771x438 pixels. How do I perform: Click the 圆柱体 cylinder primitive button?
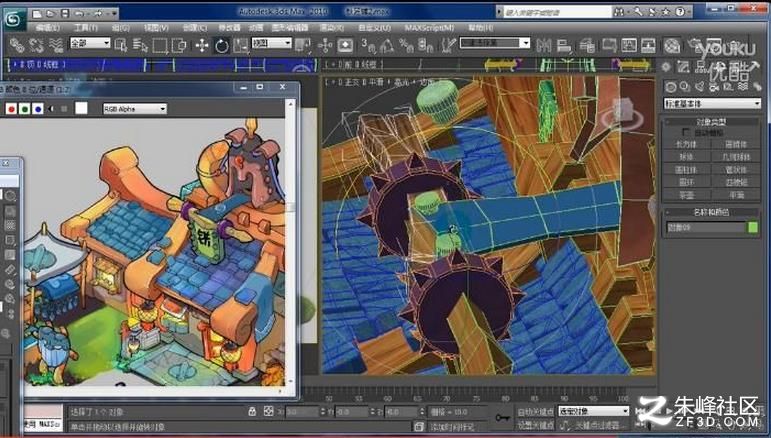click(686, 170)
